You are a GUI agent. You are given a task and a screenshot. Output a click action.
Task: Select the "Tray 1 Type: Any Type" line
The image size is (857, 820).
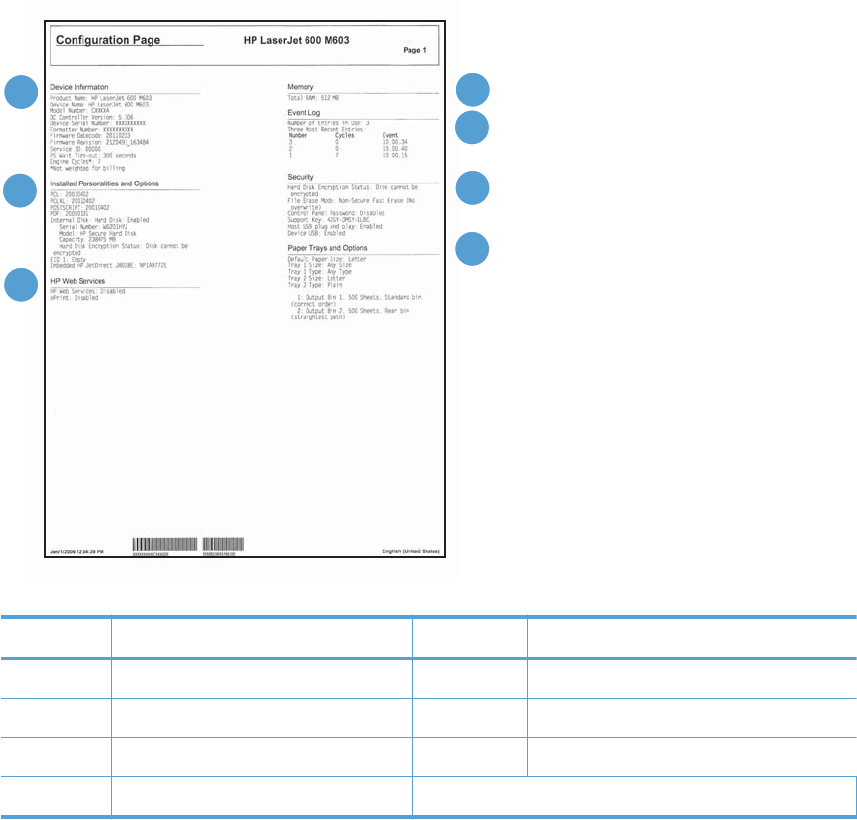320,272
